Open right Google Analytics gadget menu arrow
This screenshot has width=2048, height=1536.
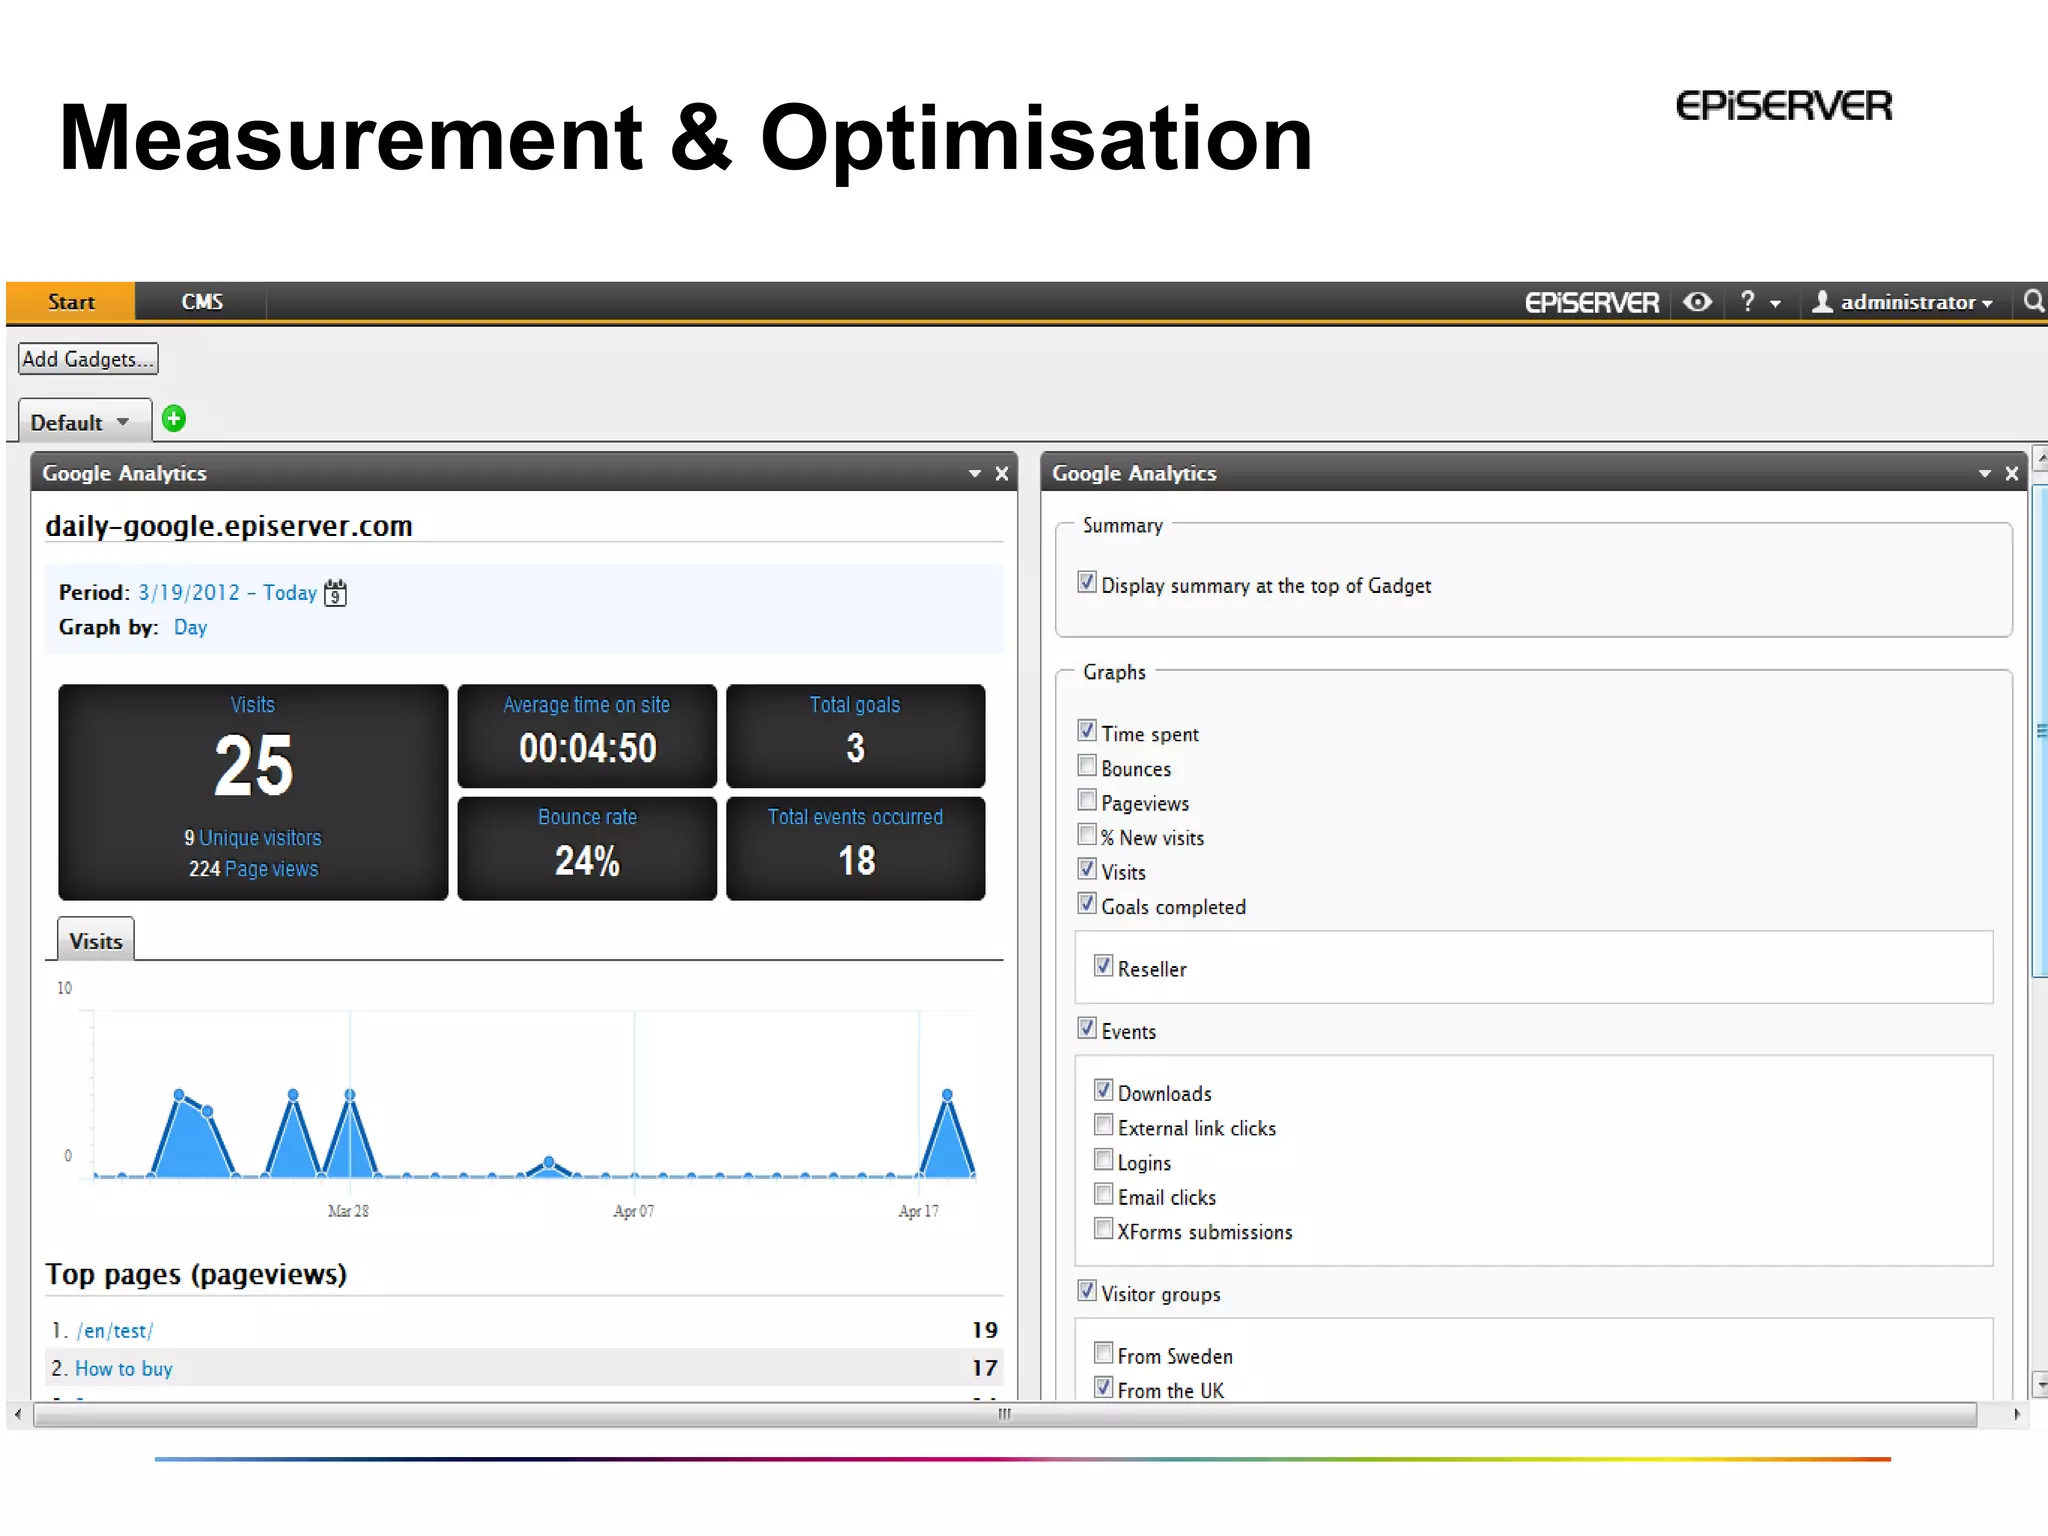1984,474
